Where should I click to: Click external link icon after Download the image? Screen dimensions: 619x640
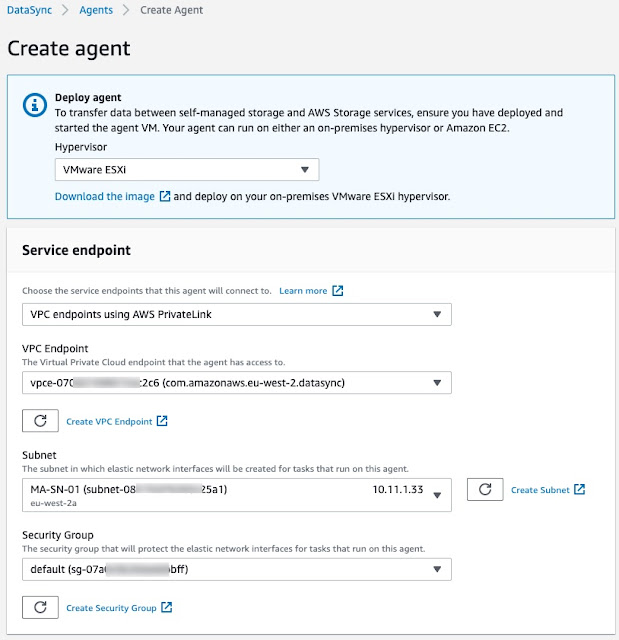click(x=164, y=197)
